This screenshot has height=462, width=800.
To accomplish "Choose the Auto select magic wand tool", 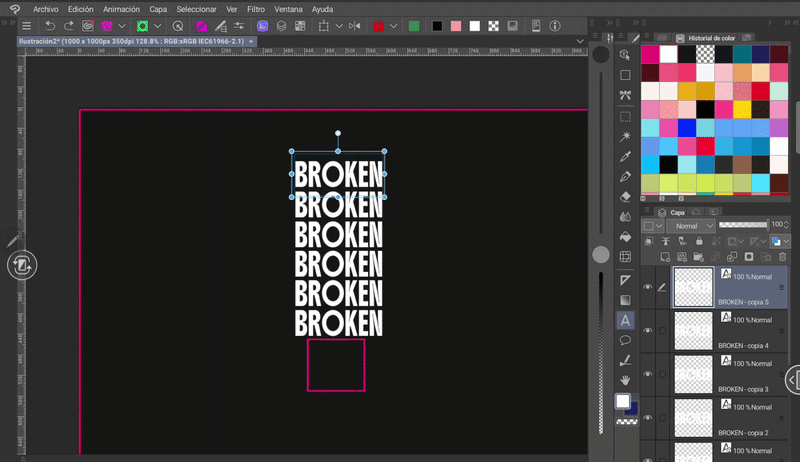I will pyautogui.click(x=625, y=136).
